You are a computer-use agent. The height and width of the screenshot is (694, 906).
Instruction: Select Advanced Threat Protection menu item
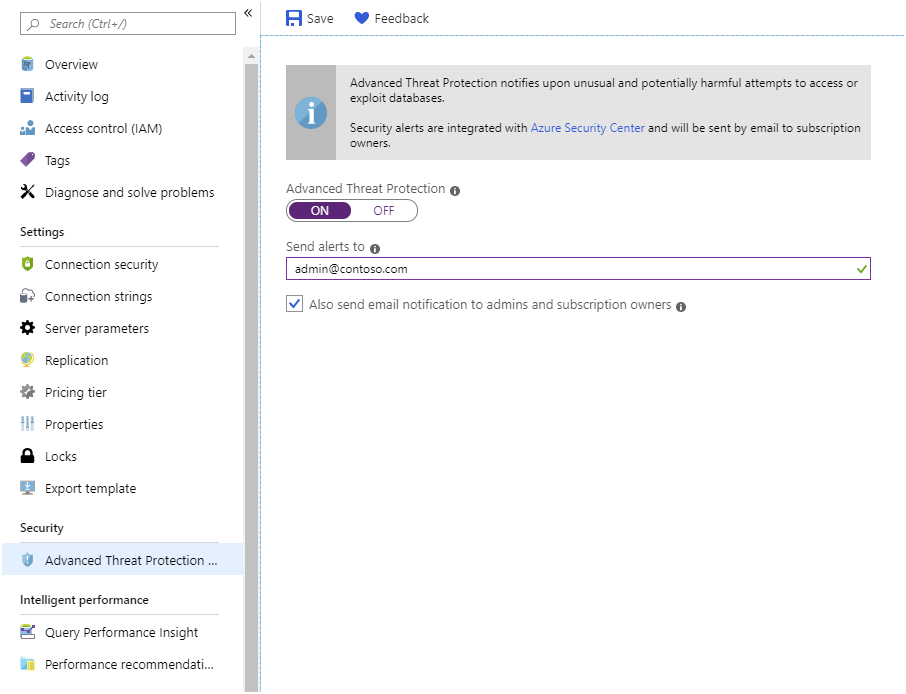click(x=122, y=559)
